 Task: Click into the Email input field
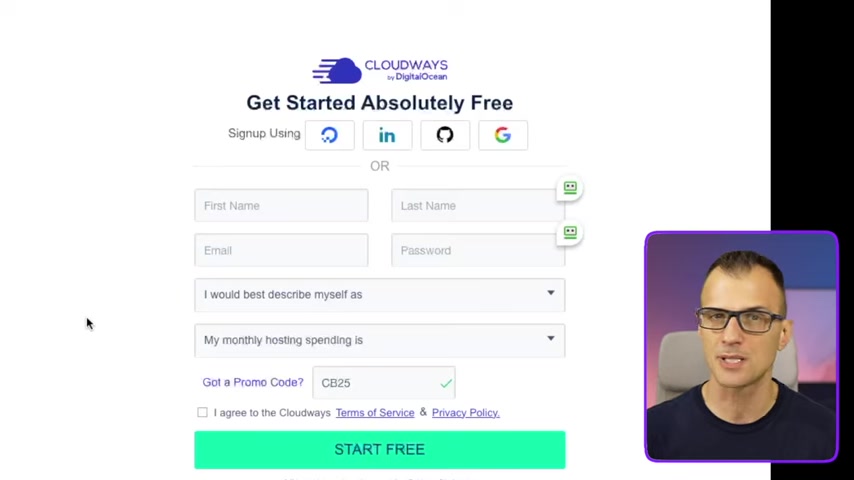pos(281,250)
